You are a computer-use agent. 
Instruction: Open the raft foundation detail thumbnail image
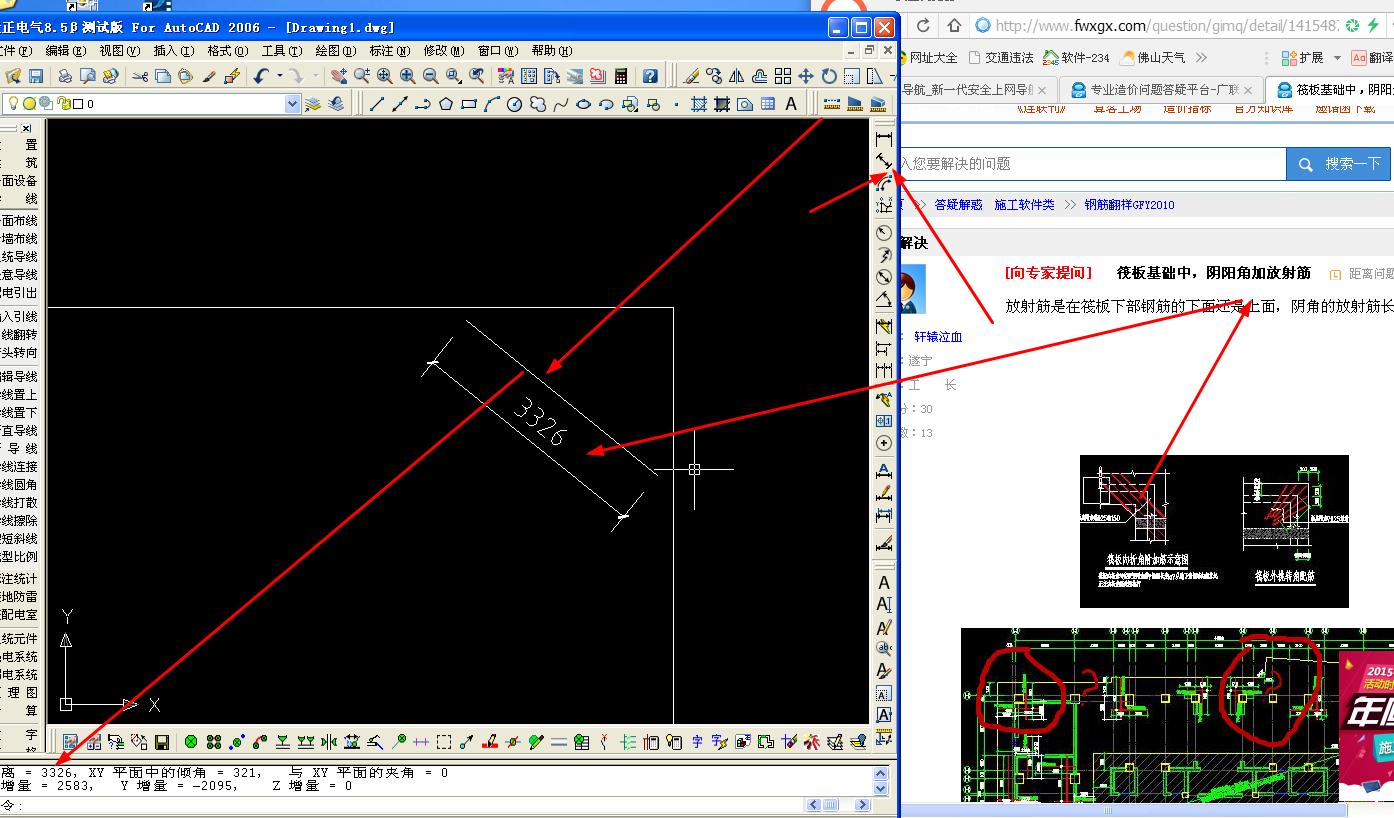1214,531
